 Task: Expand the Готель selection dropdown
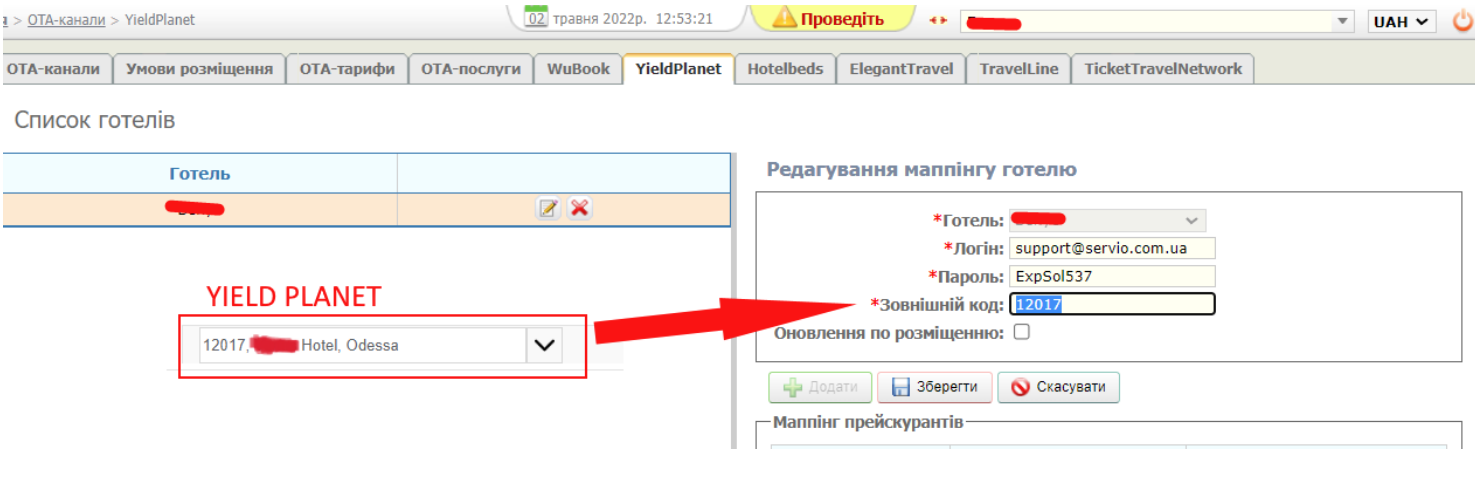(x=1190, y=220)
